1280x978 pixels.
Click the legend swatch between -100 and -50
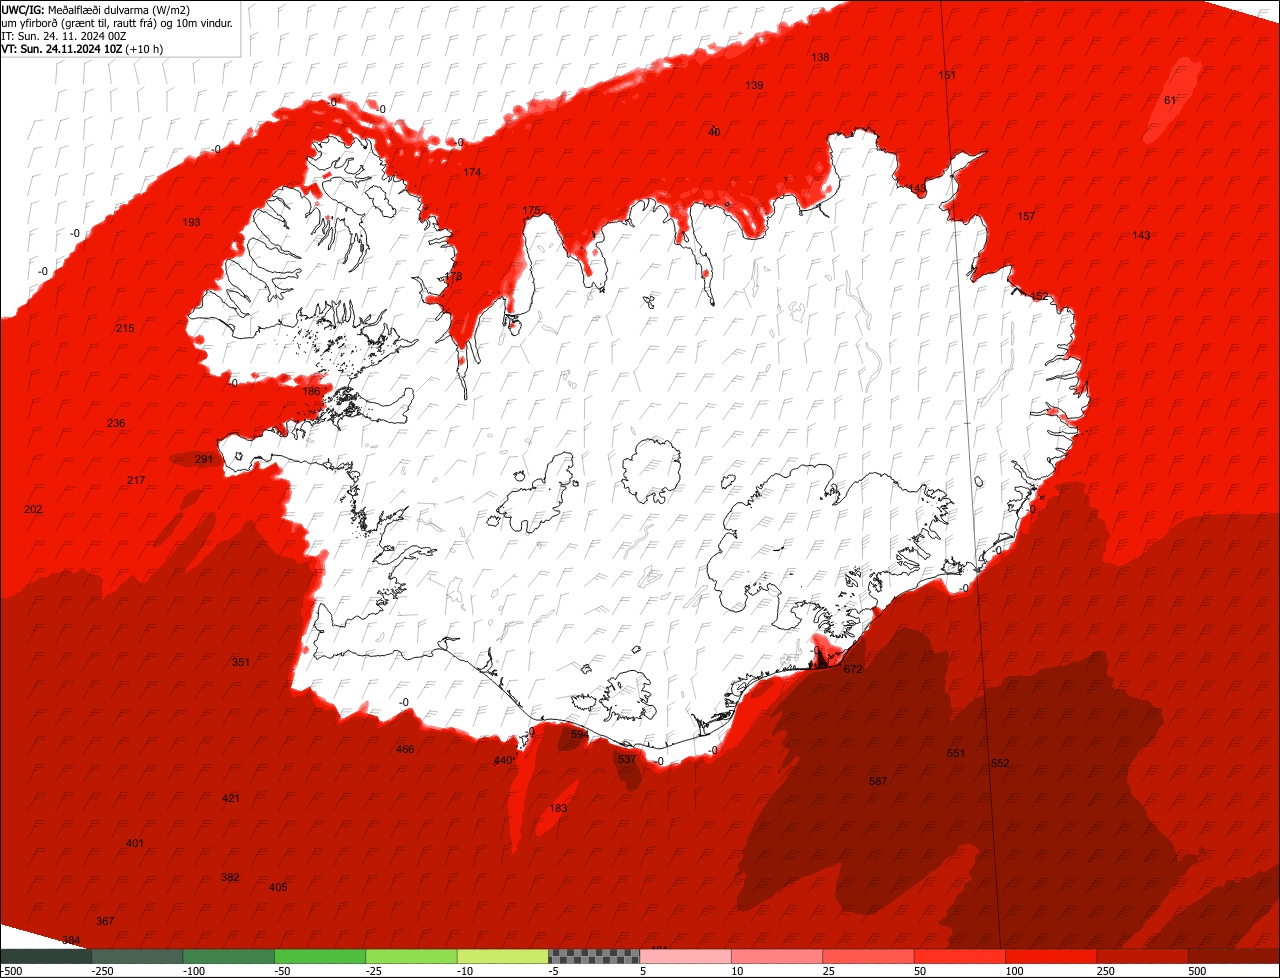228,956
